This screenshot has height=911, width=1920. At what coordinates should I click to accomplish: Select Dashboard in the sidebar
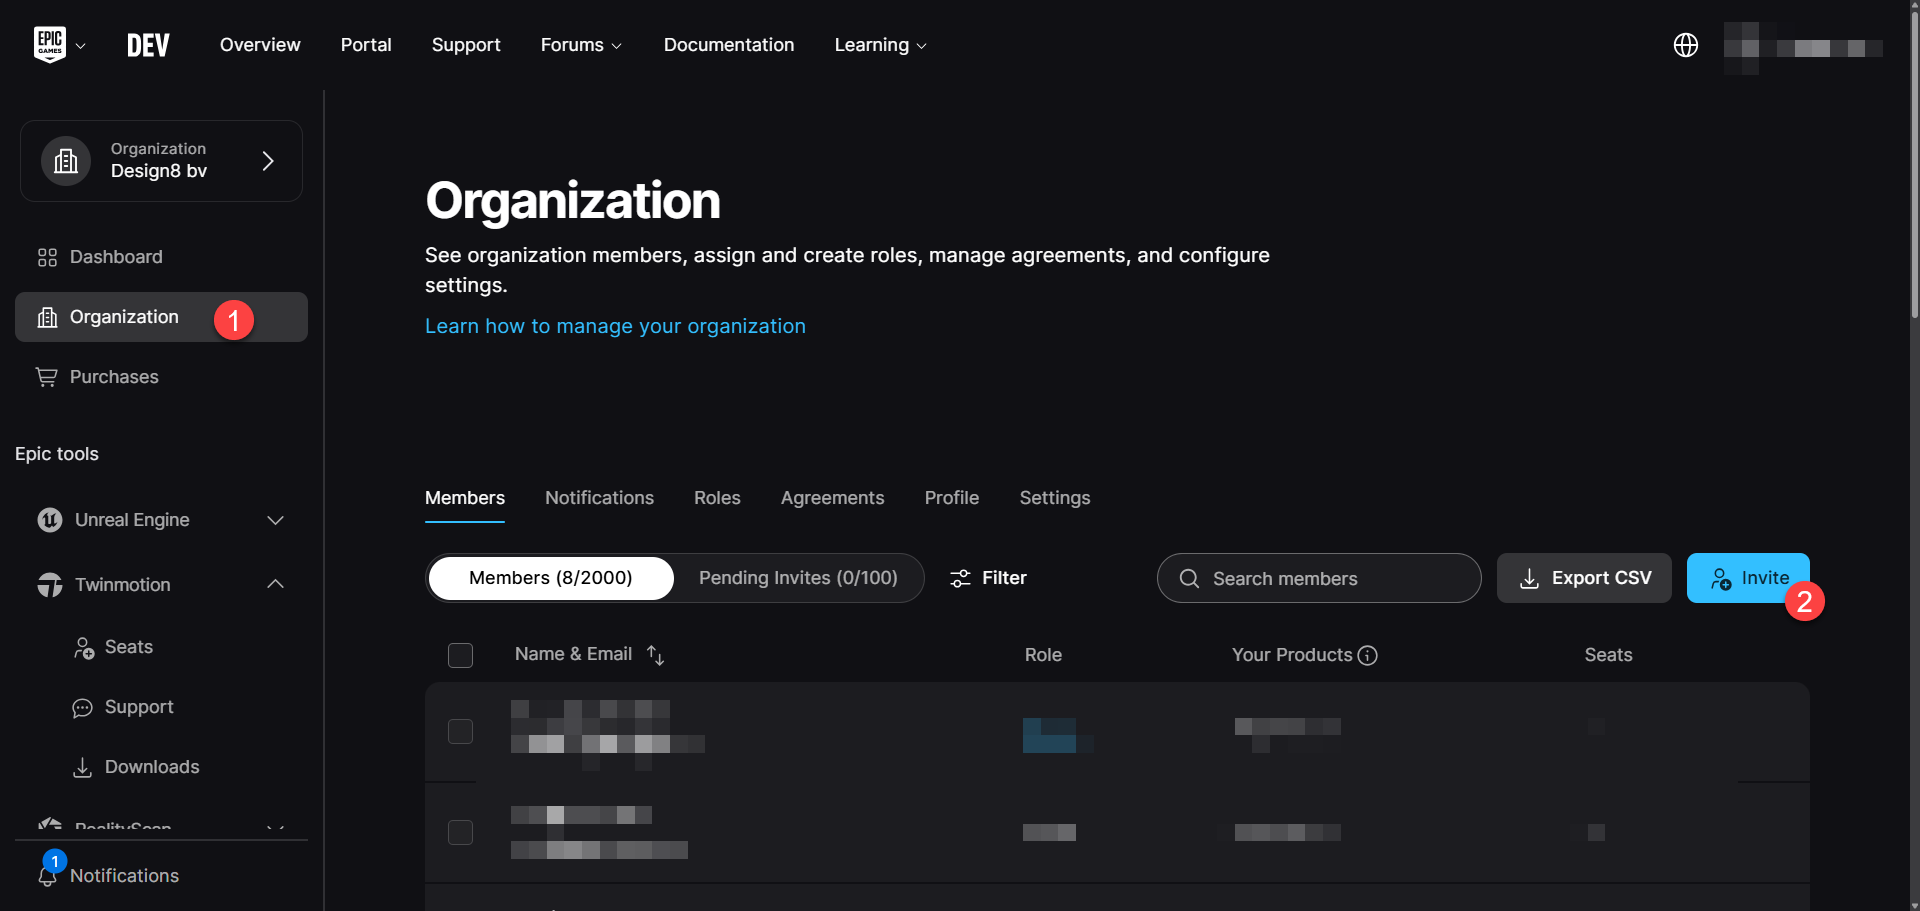point(116,257)
